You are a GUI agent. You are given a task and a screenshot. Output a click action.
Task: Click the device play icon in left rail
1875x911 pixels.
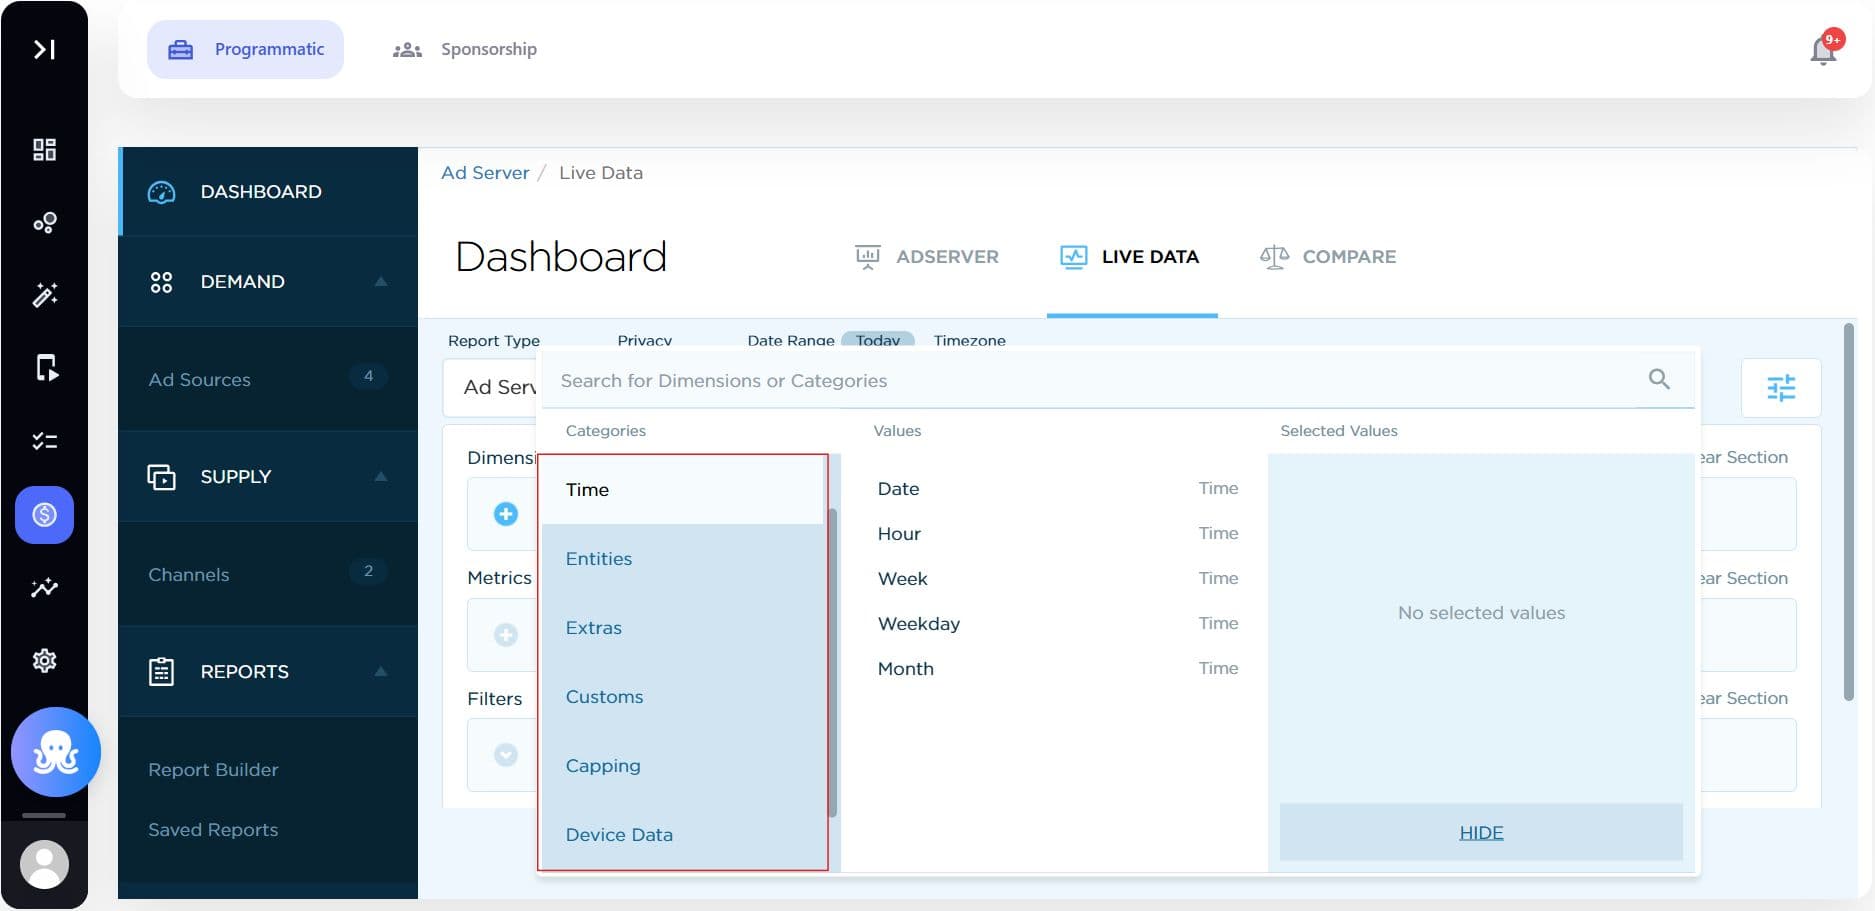pos(46,367)
